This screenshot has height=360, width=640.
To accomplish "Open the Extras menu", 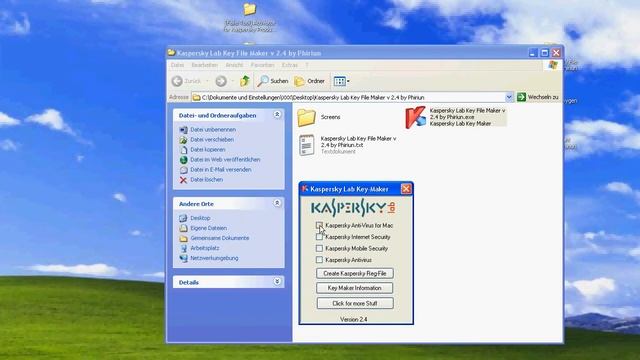I will tap(290, 65).
